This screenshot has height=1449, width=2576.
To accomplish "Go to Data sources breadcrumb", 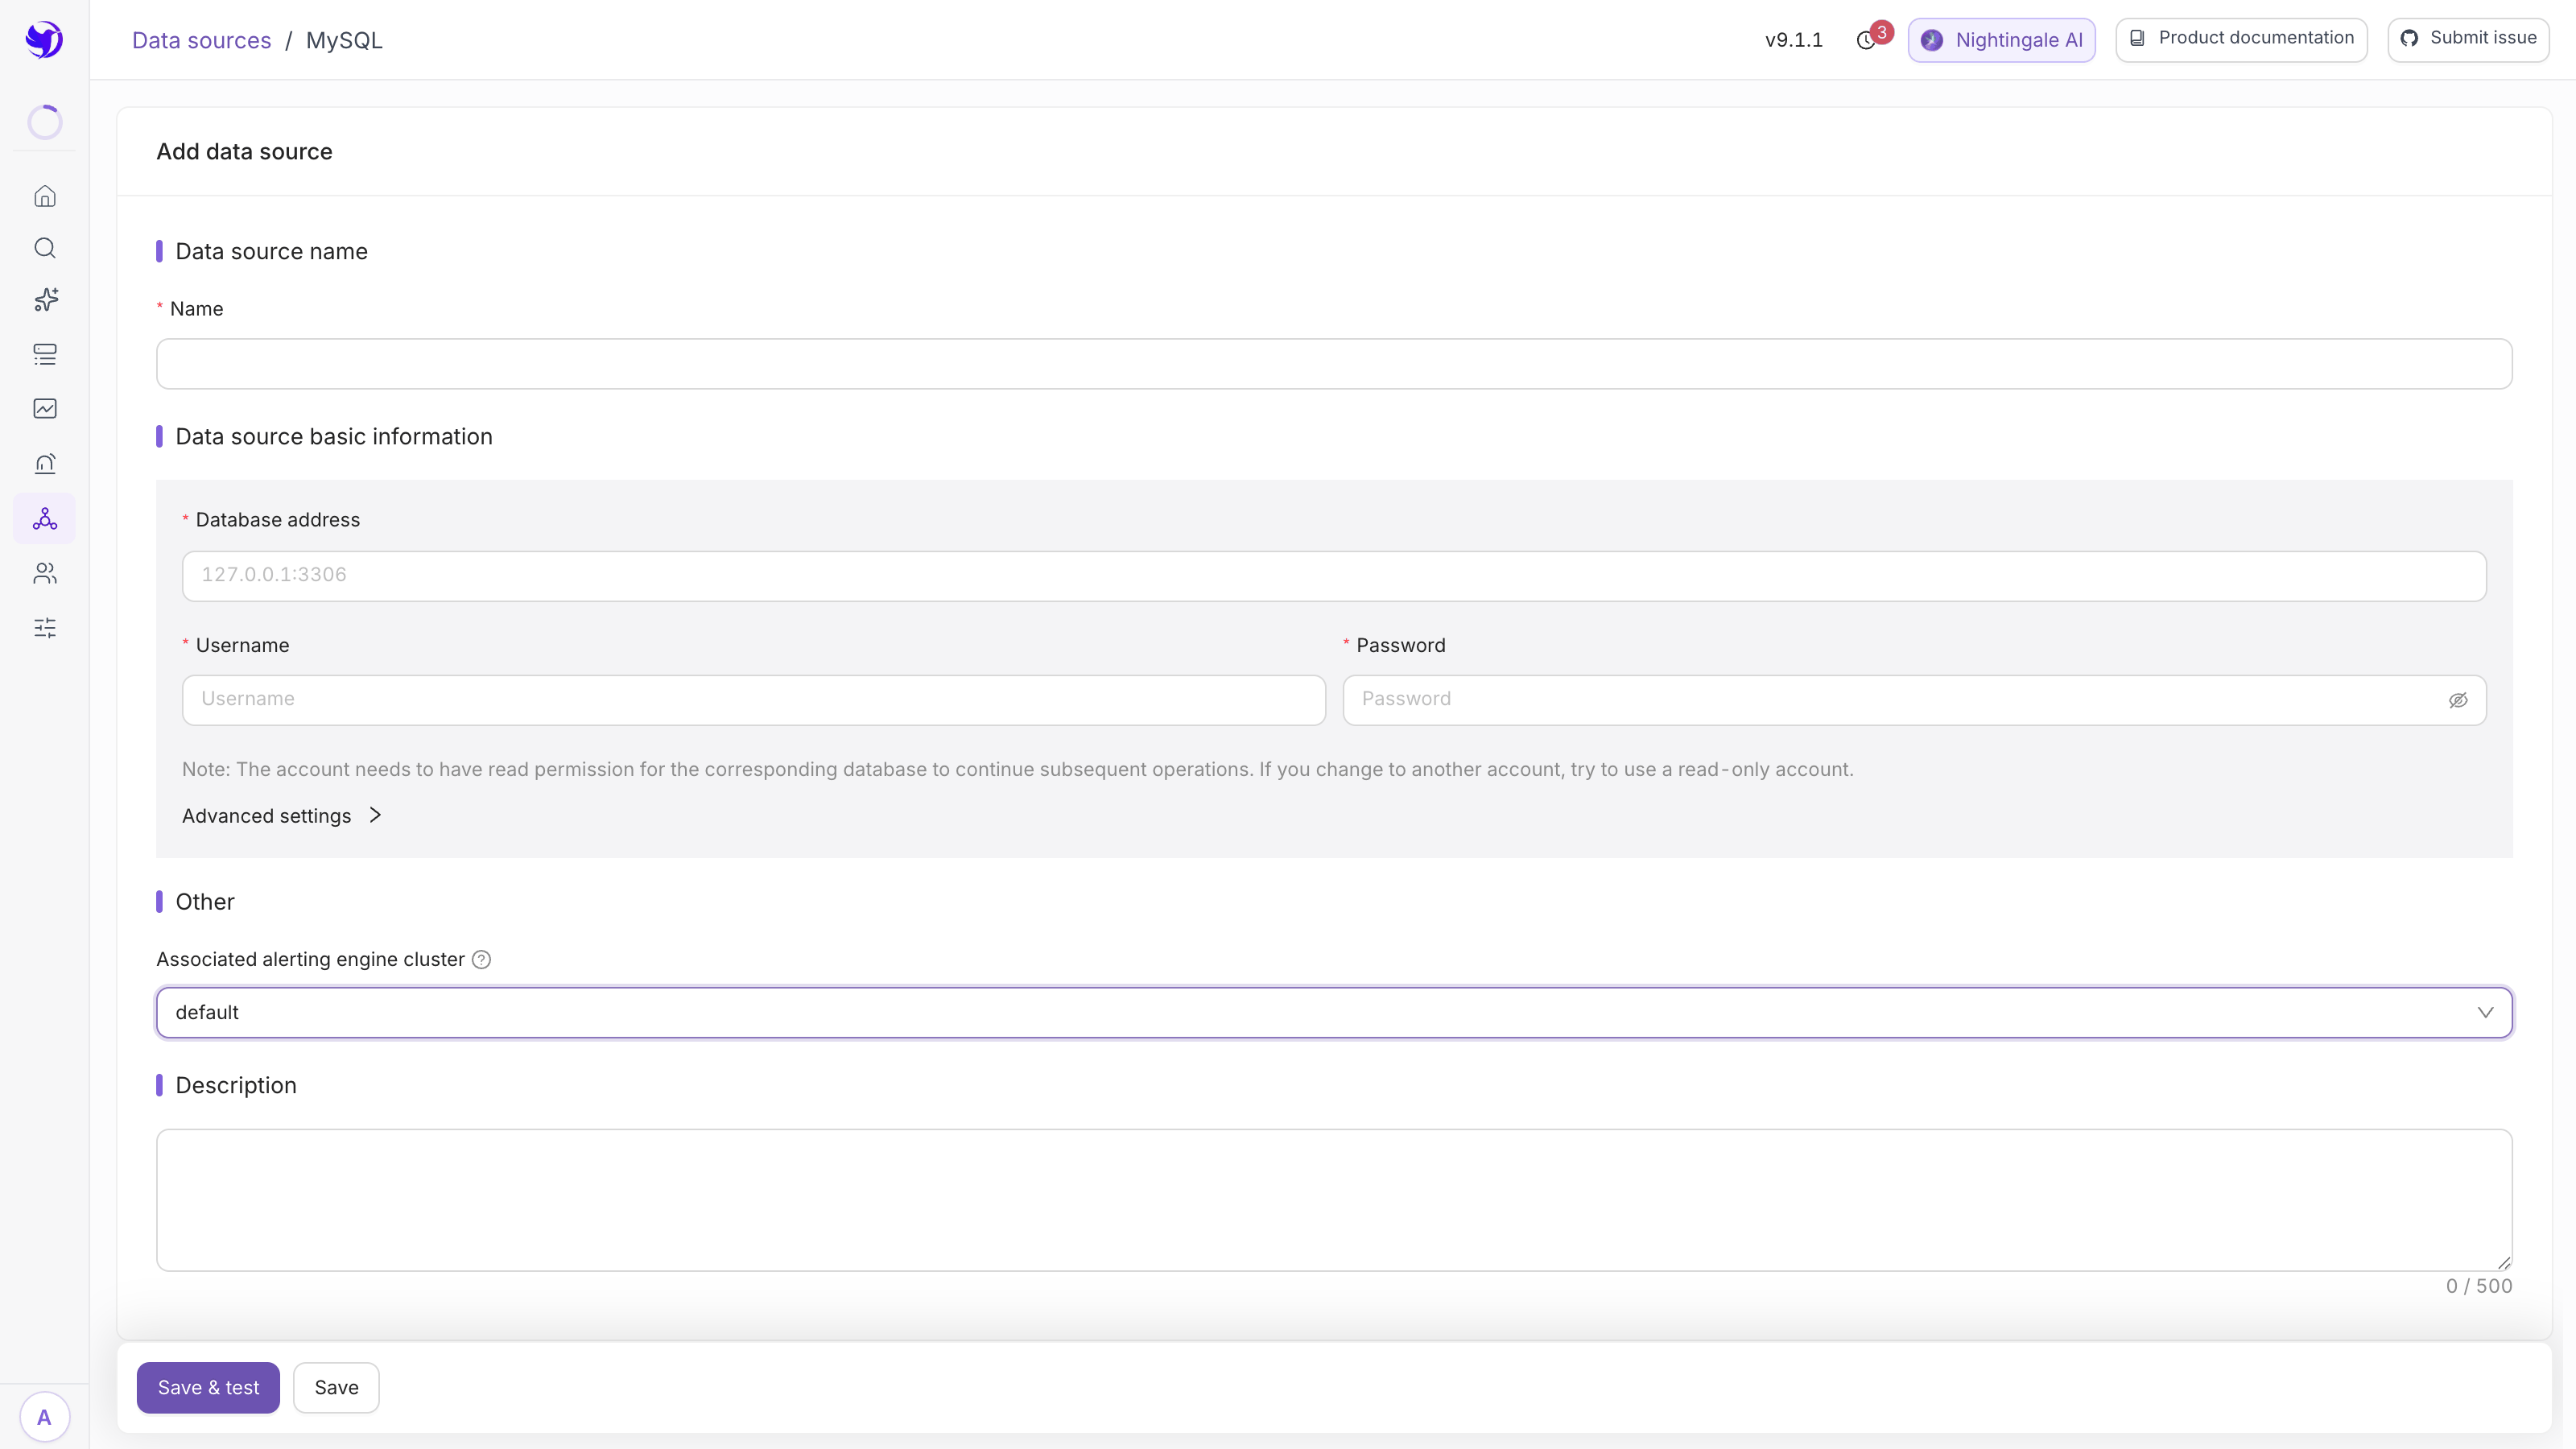I will click(x=201, y=40).
